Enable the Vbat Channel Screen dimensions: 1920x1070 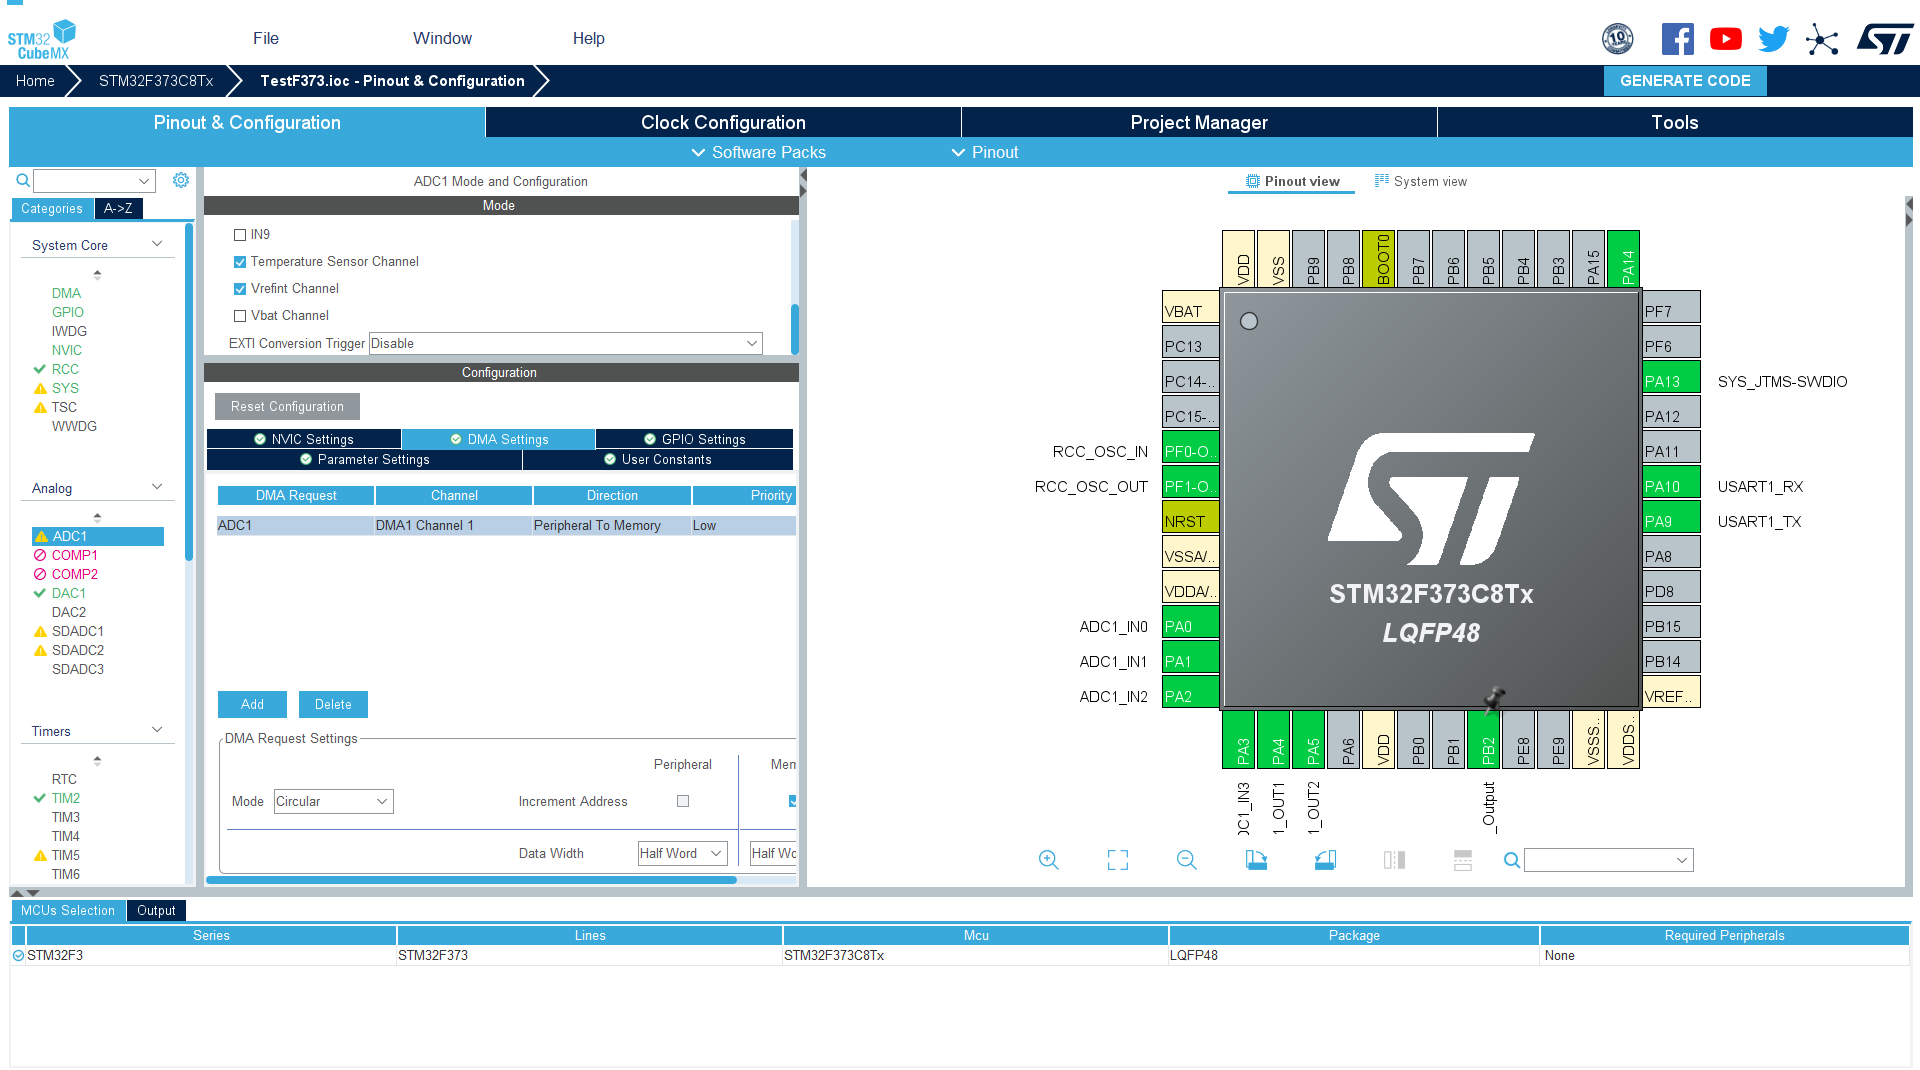point(240,315)
